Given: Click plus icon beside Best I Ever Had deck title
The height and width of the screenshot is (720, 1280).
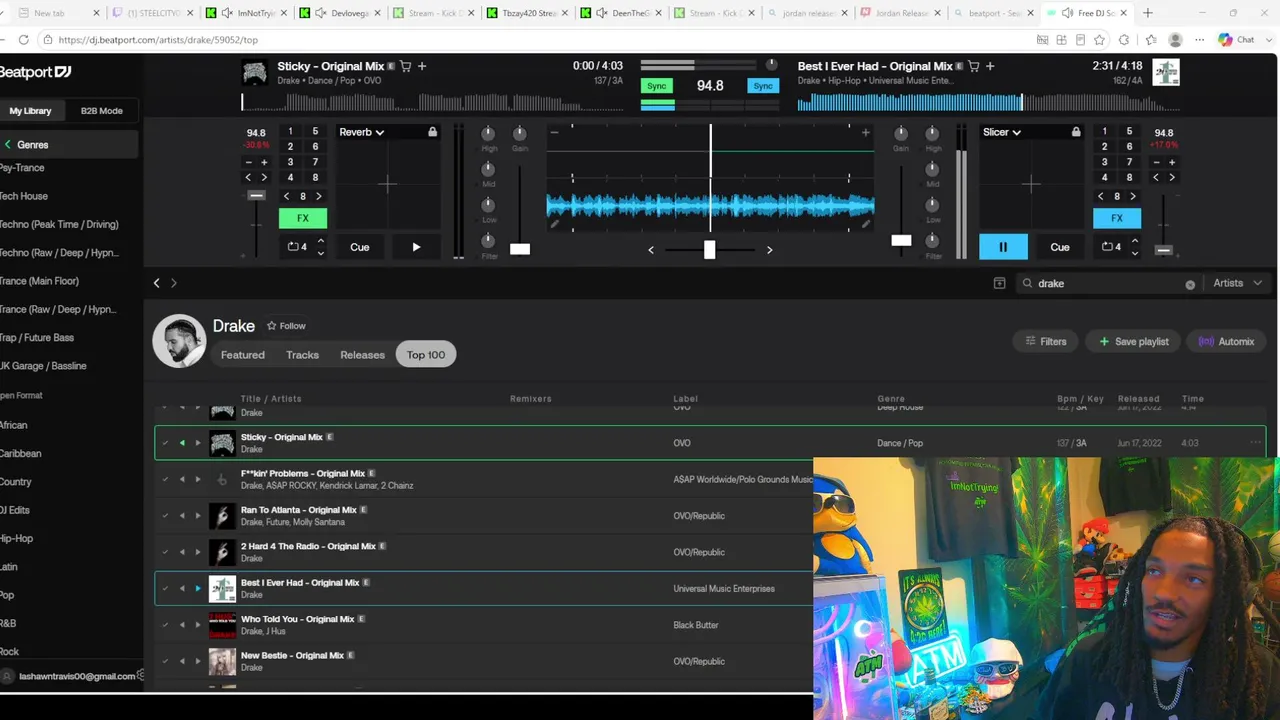Looking at the screenshot, I should [990, 66].
